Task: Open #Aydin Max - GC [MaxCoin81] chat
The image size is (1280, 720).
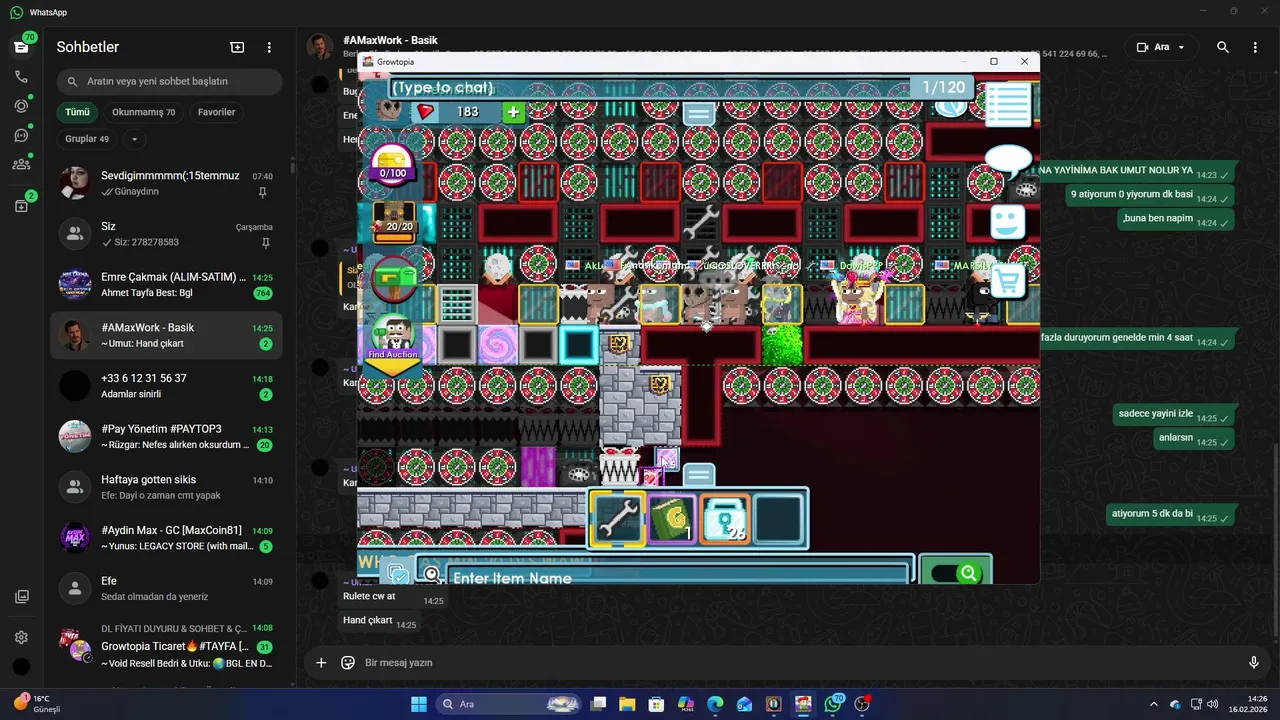Action: point(166,538)
